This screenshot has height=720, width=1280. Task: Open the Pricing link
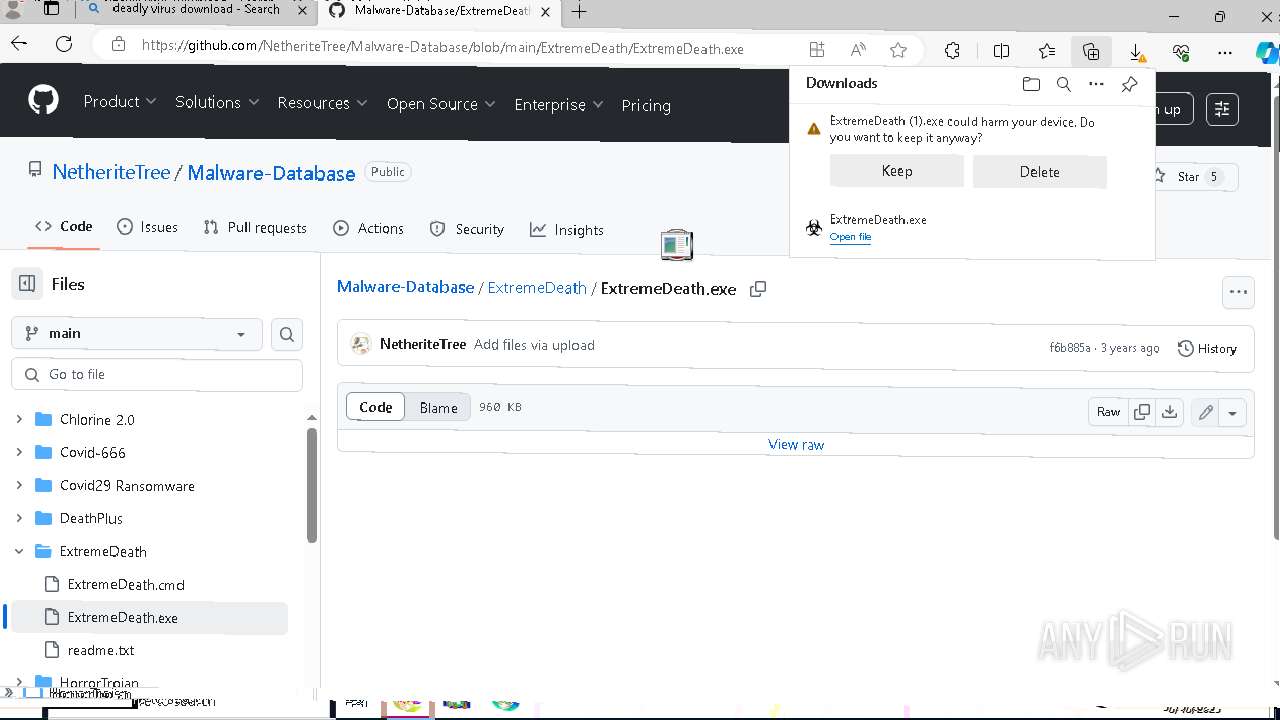(646, 105)
